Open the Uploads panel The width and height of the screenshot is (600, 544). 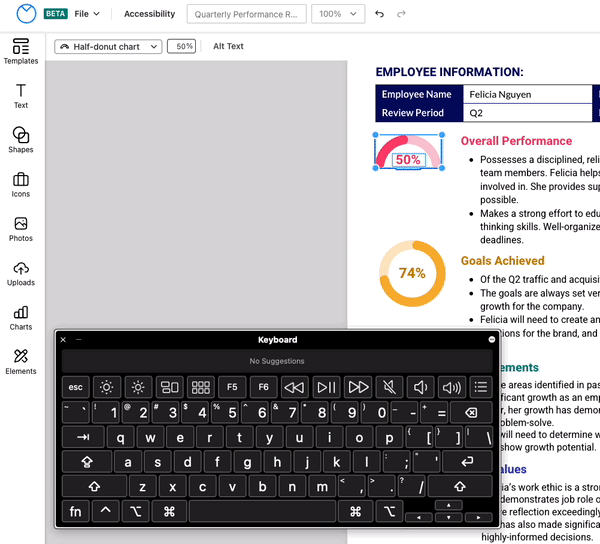[x=21, y=273]
